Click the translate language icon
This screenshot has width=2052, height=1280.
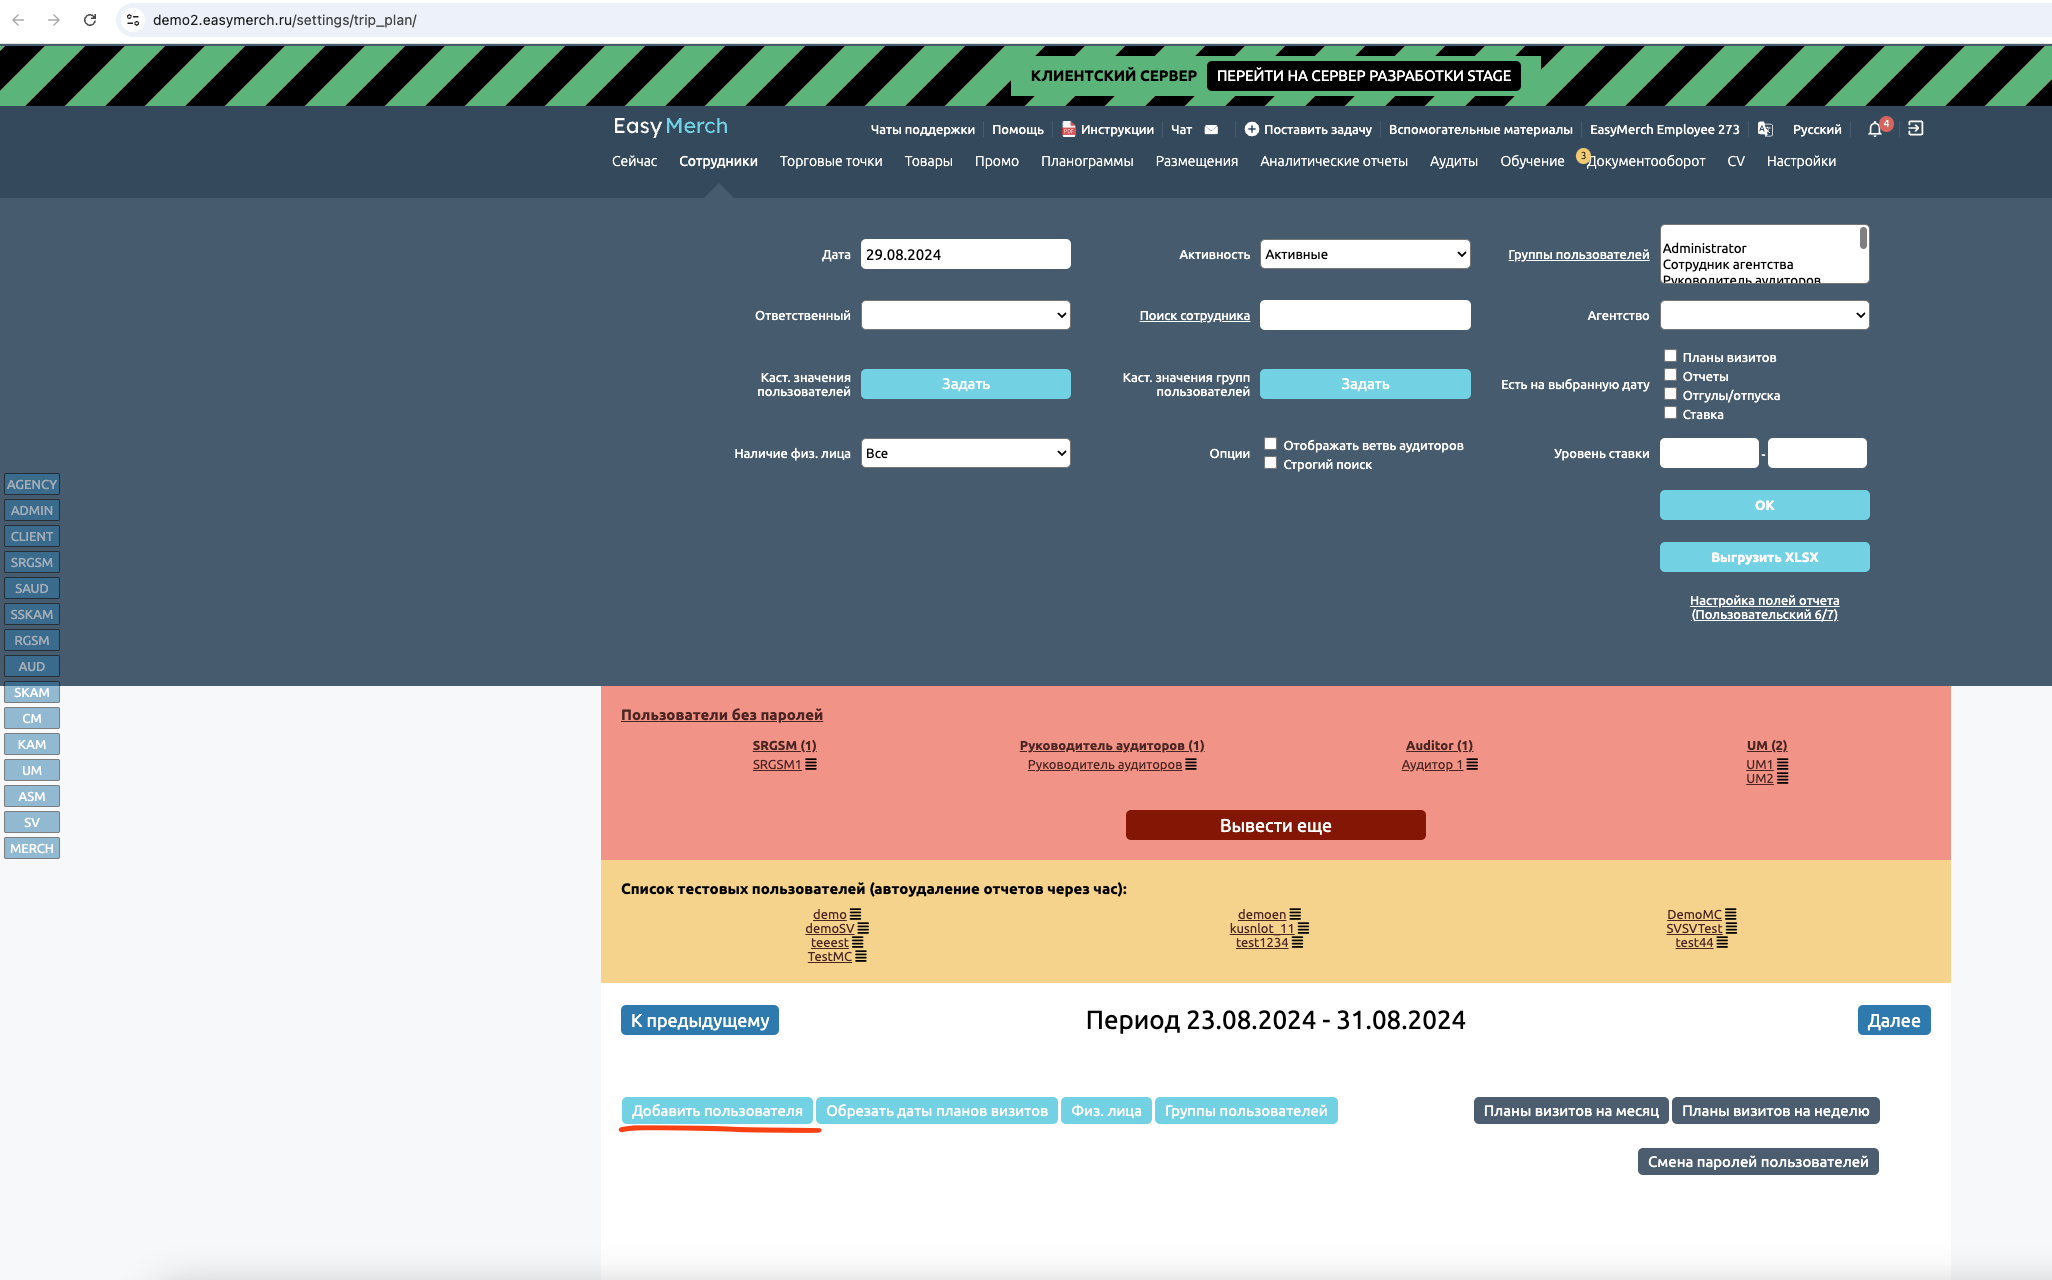click(x=1765, y=129)
